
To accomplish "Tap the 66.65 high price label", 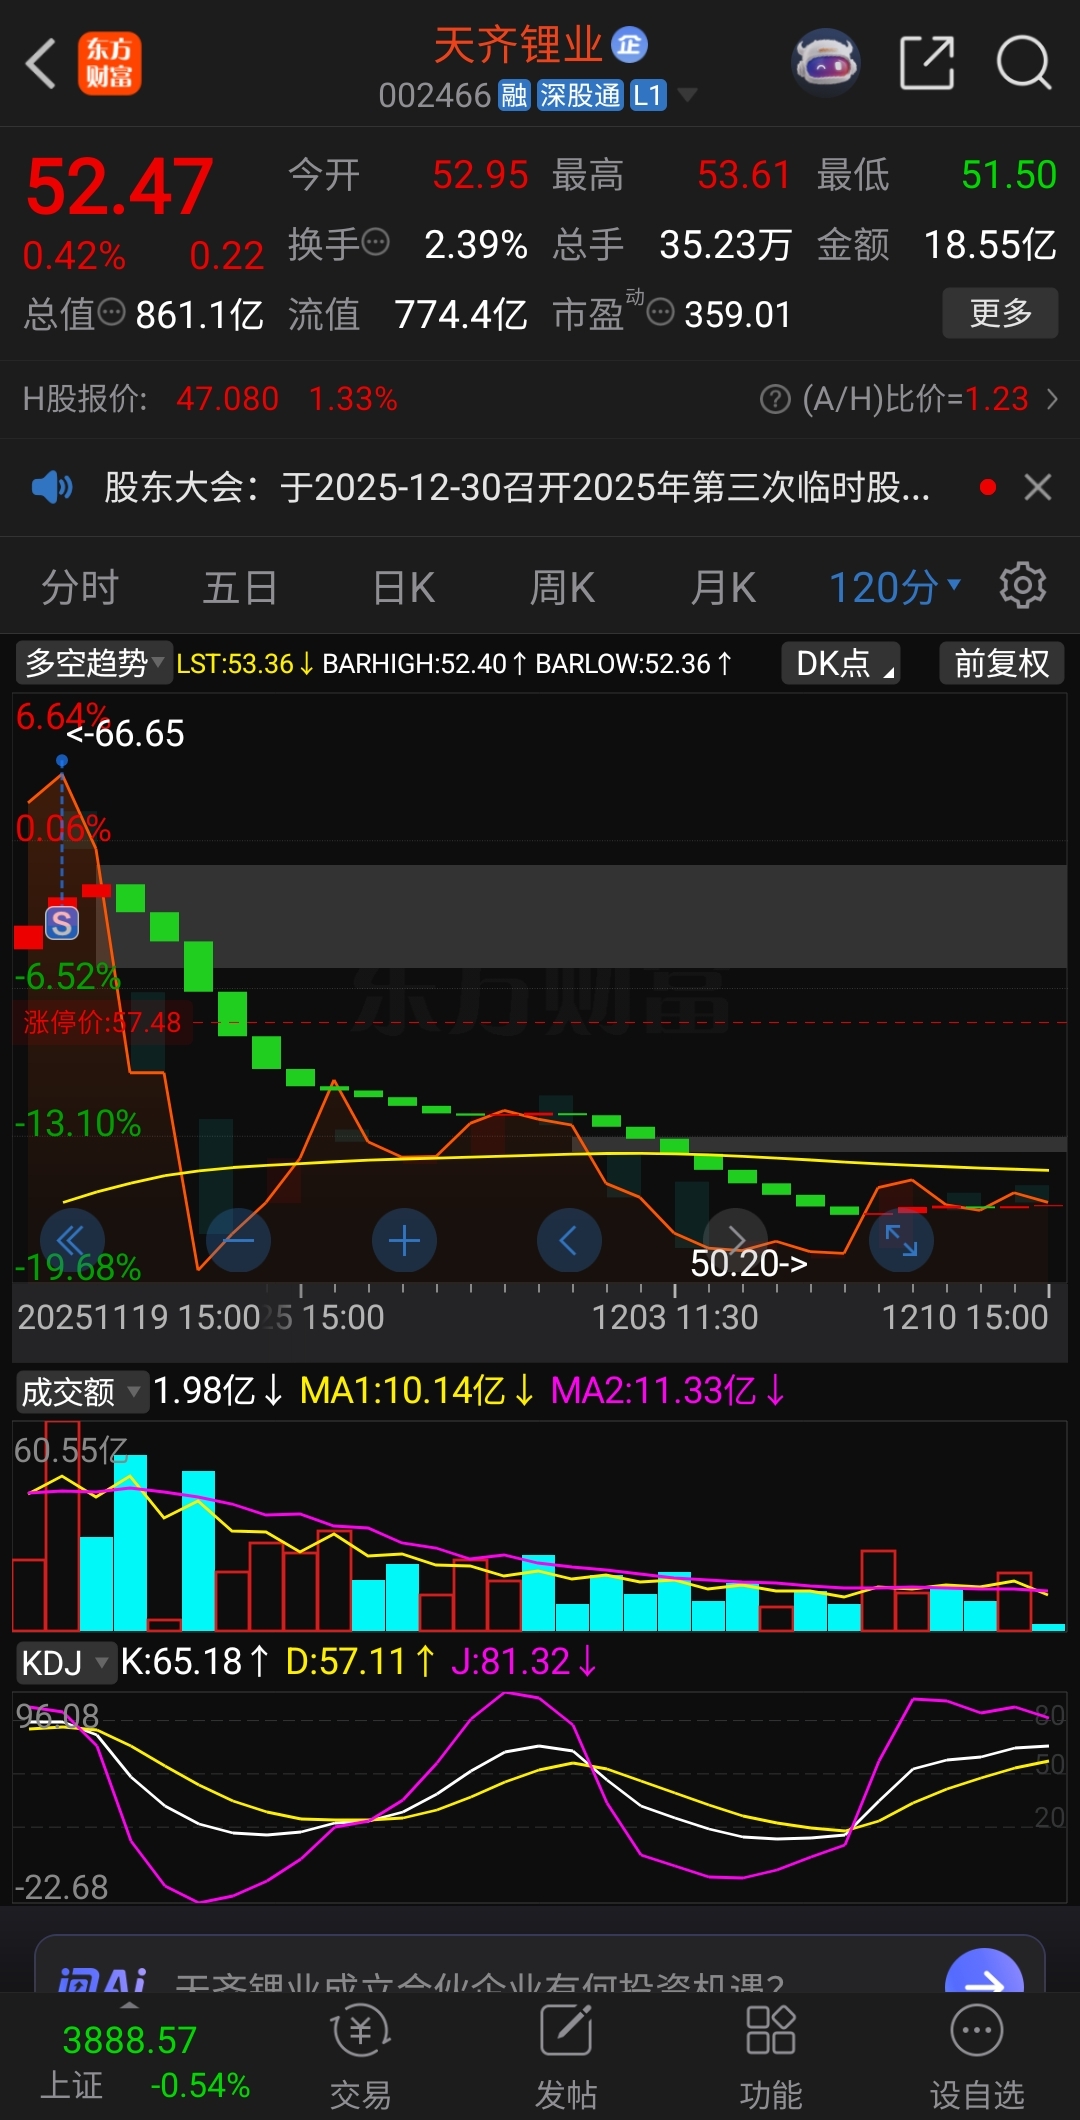I will pos(125,734).
